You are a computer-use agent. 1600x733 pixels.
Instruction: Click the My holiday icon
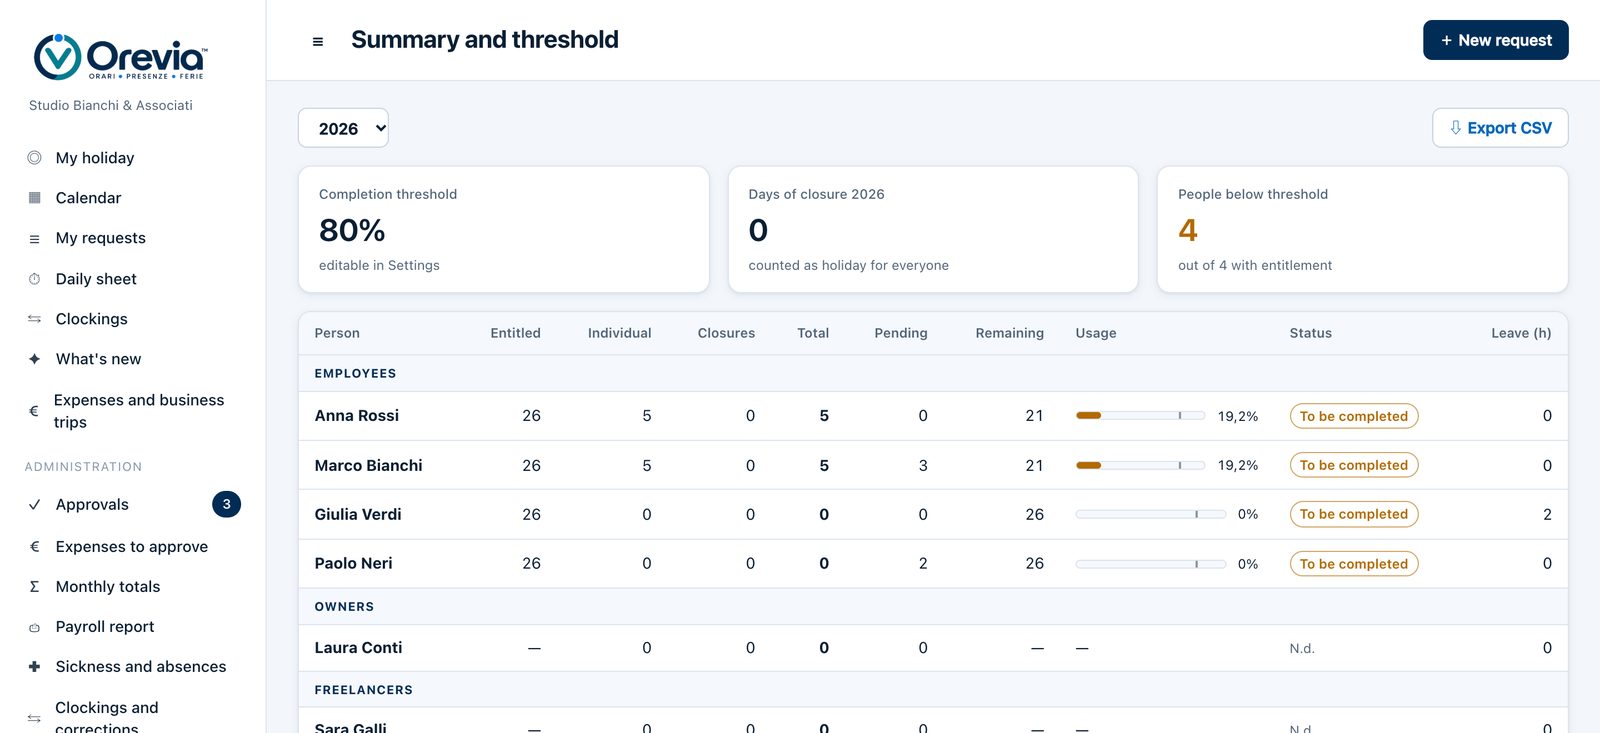pyautogui.click(x=34, y=158)
